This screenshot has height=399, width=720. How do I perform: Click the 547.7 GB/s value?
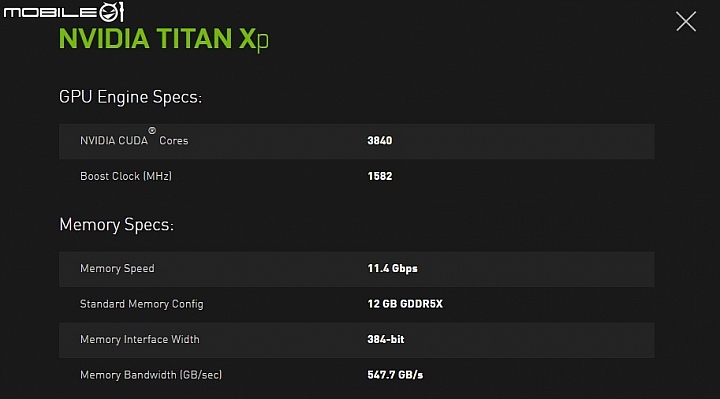coord(395,375)
